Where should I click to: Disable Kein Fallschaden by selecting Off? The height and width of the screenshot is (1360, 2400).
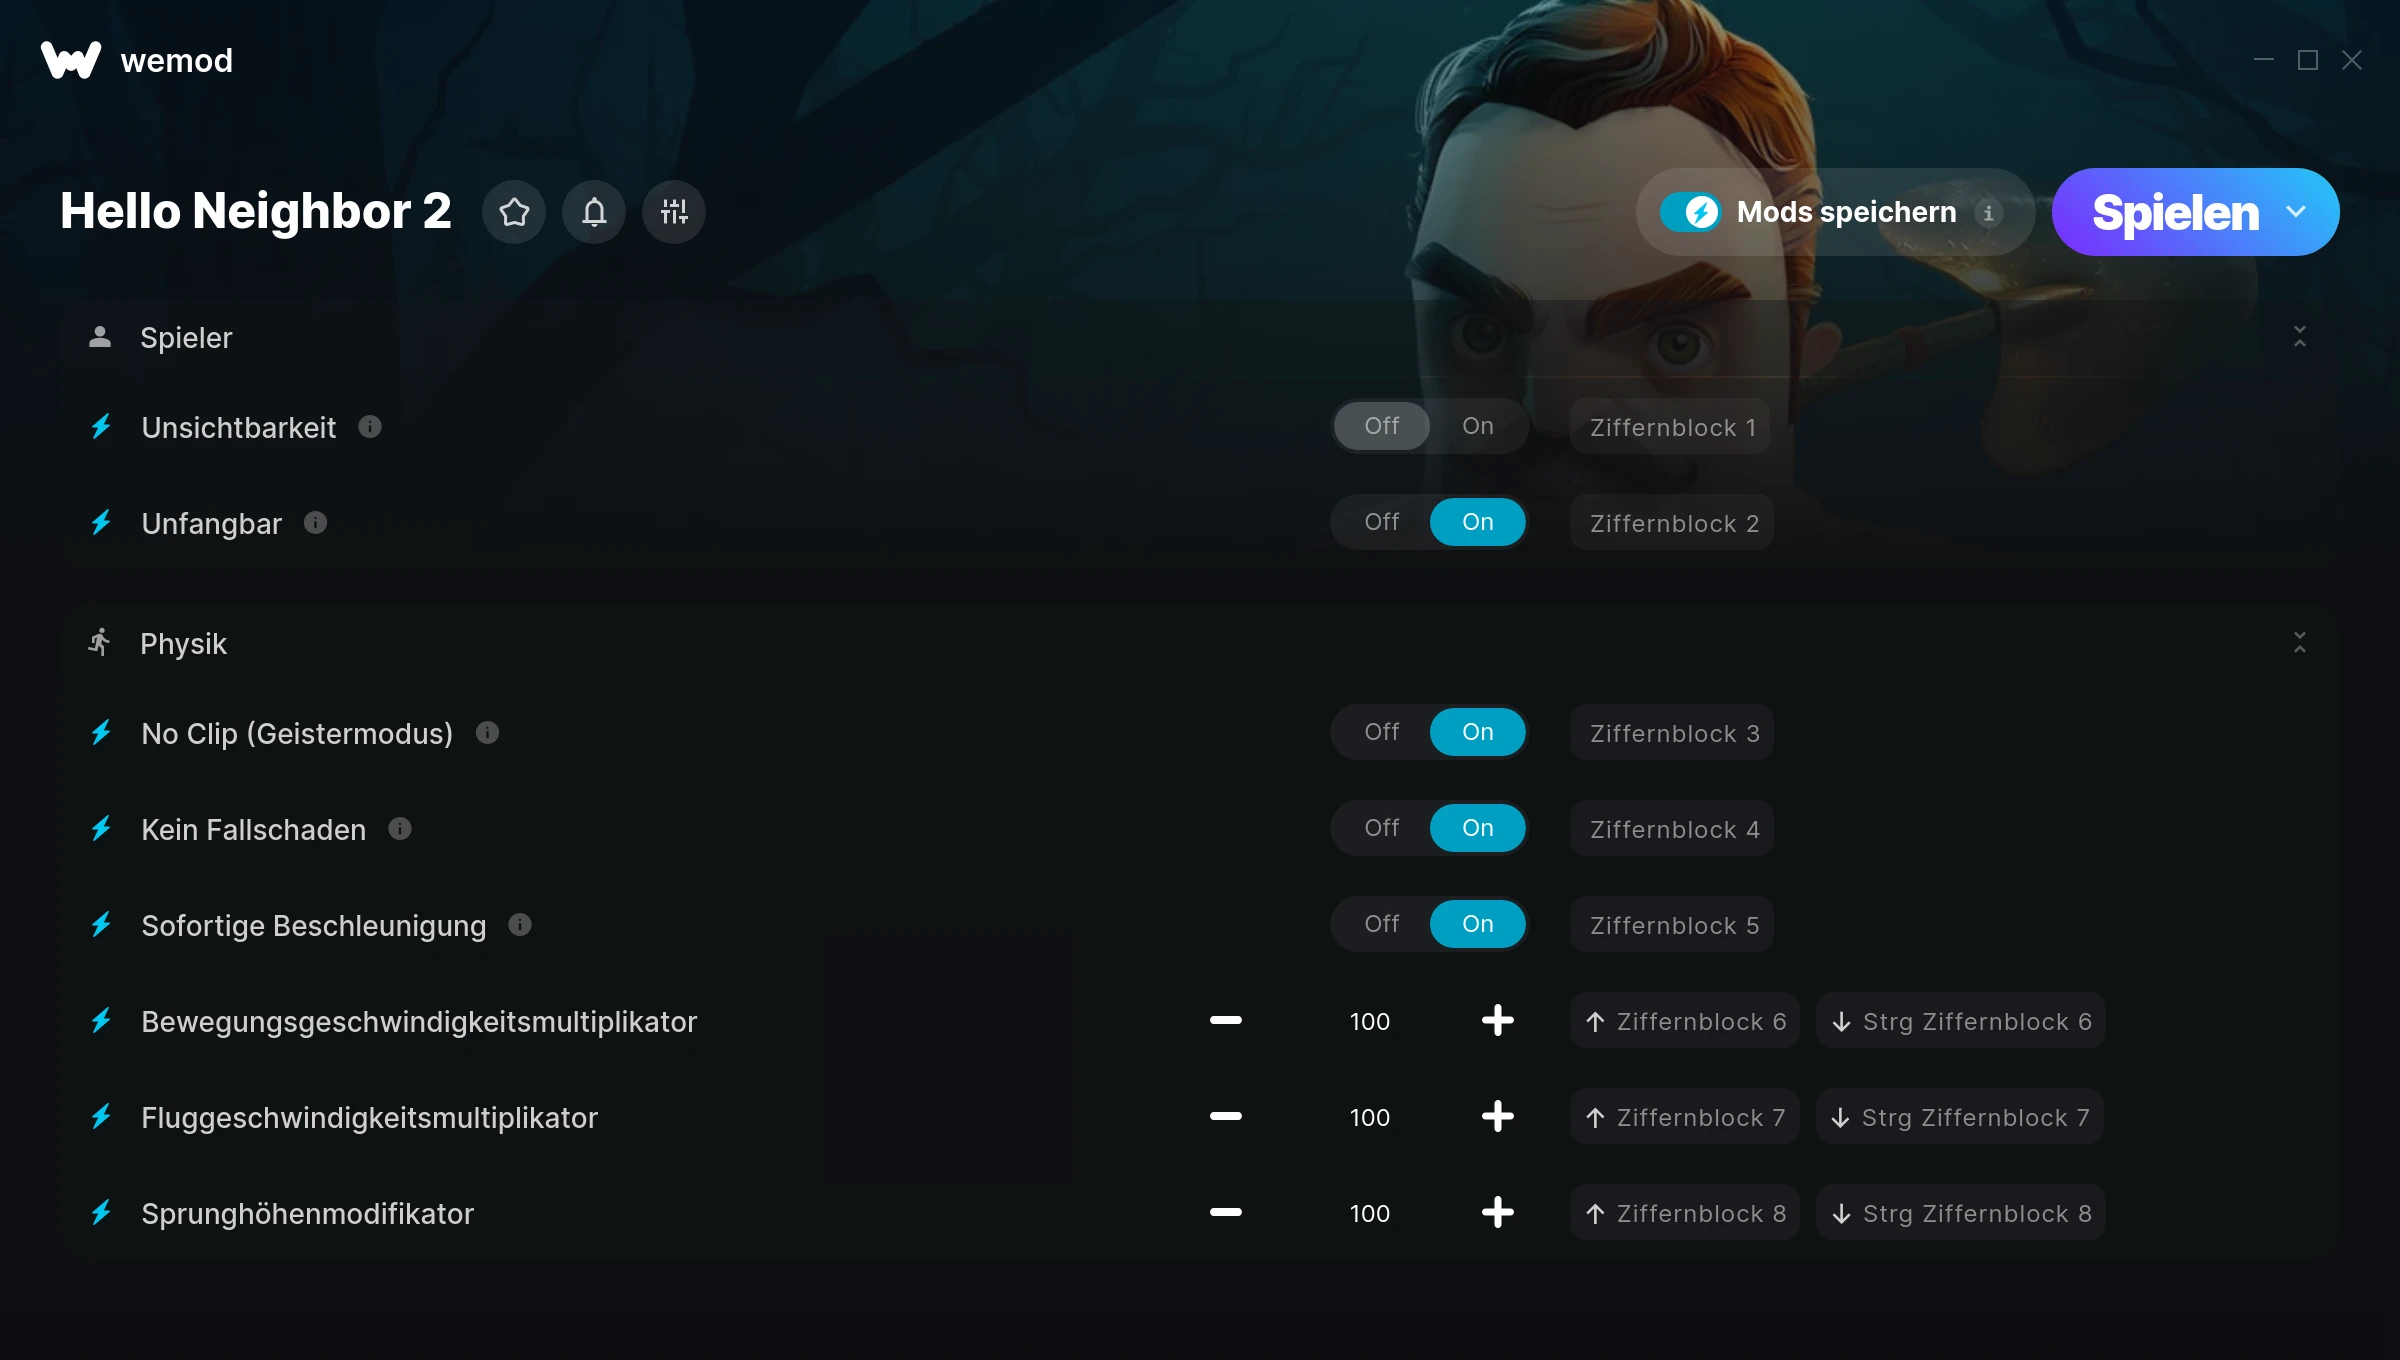pyautogui.click(x=1382, y=828)
